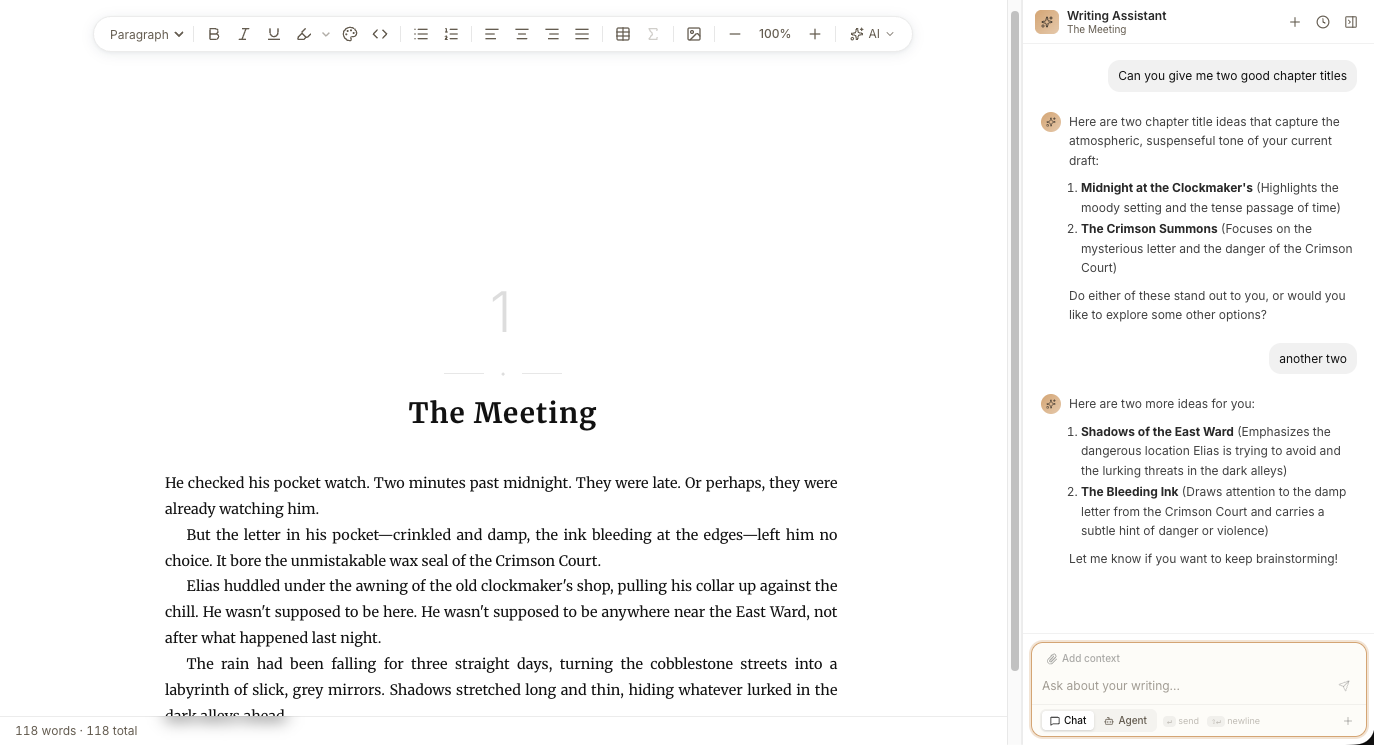Click paragraph starting 'Elias huddled under the awning'
1374x745 pixels.
(501, 611)
